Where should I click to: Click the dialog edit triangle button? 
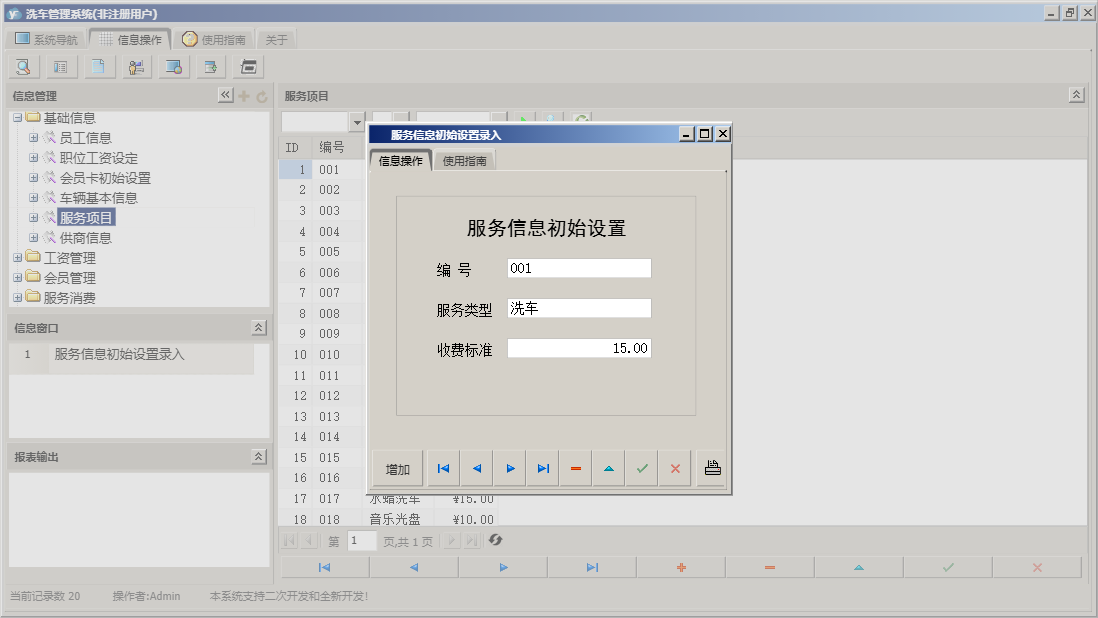click(x=609, y=468)
